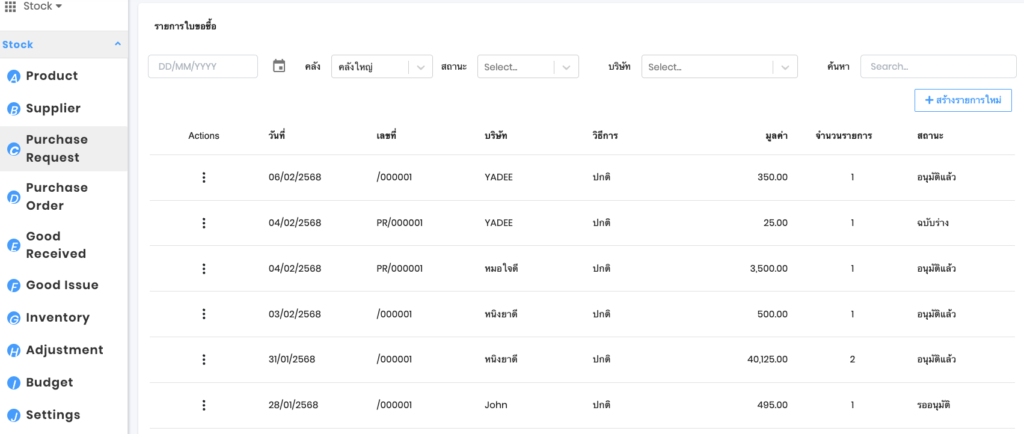Viewport: 1024px width, 434px height.
Task: Click the DD/MM/YYYY date input field
Action: [x=203, y=66]
